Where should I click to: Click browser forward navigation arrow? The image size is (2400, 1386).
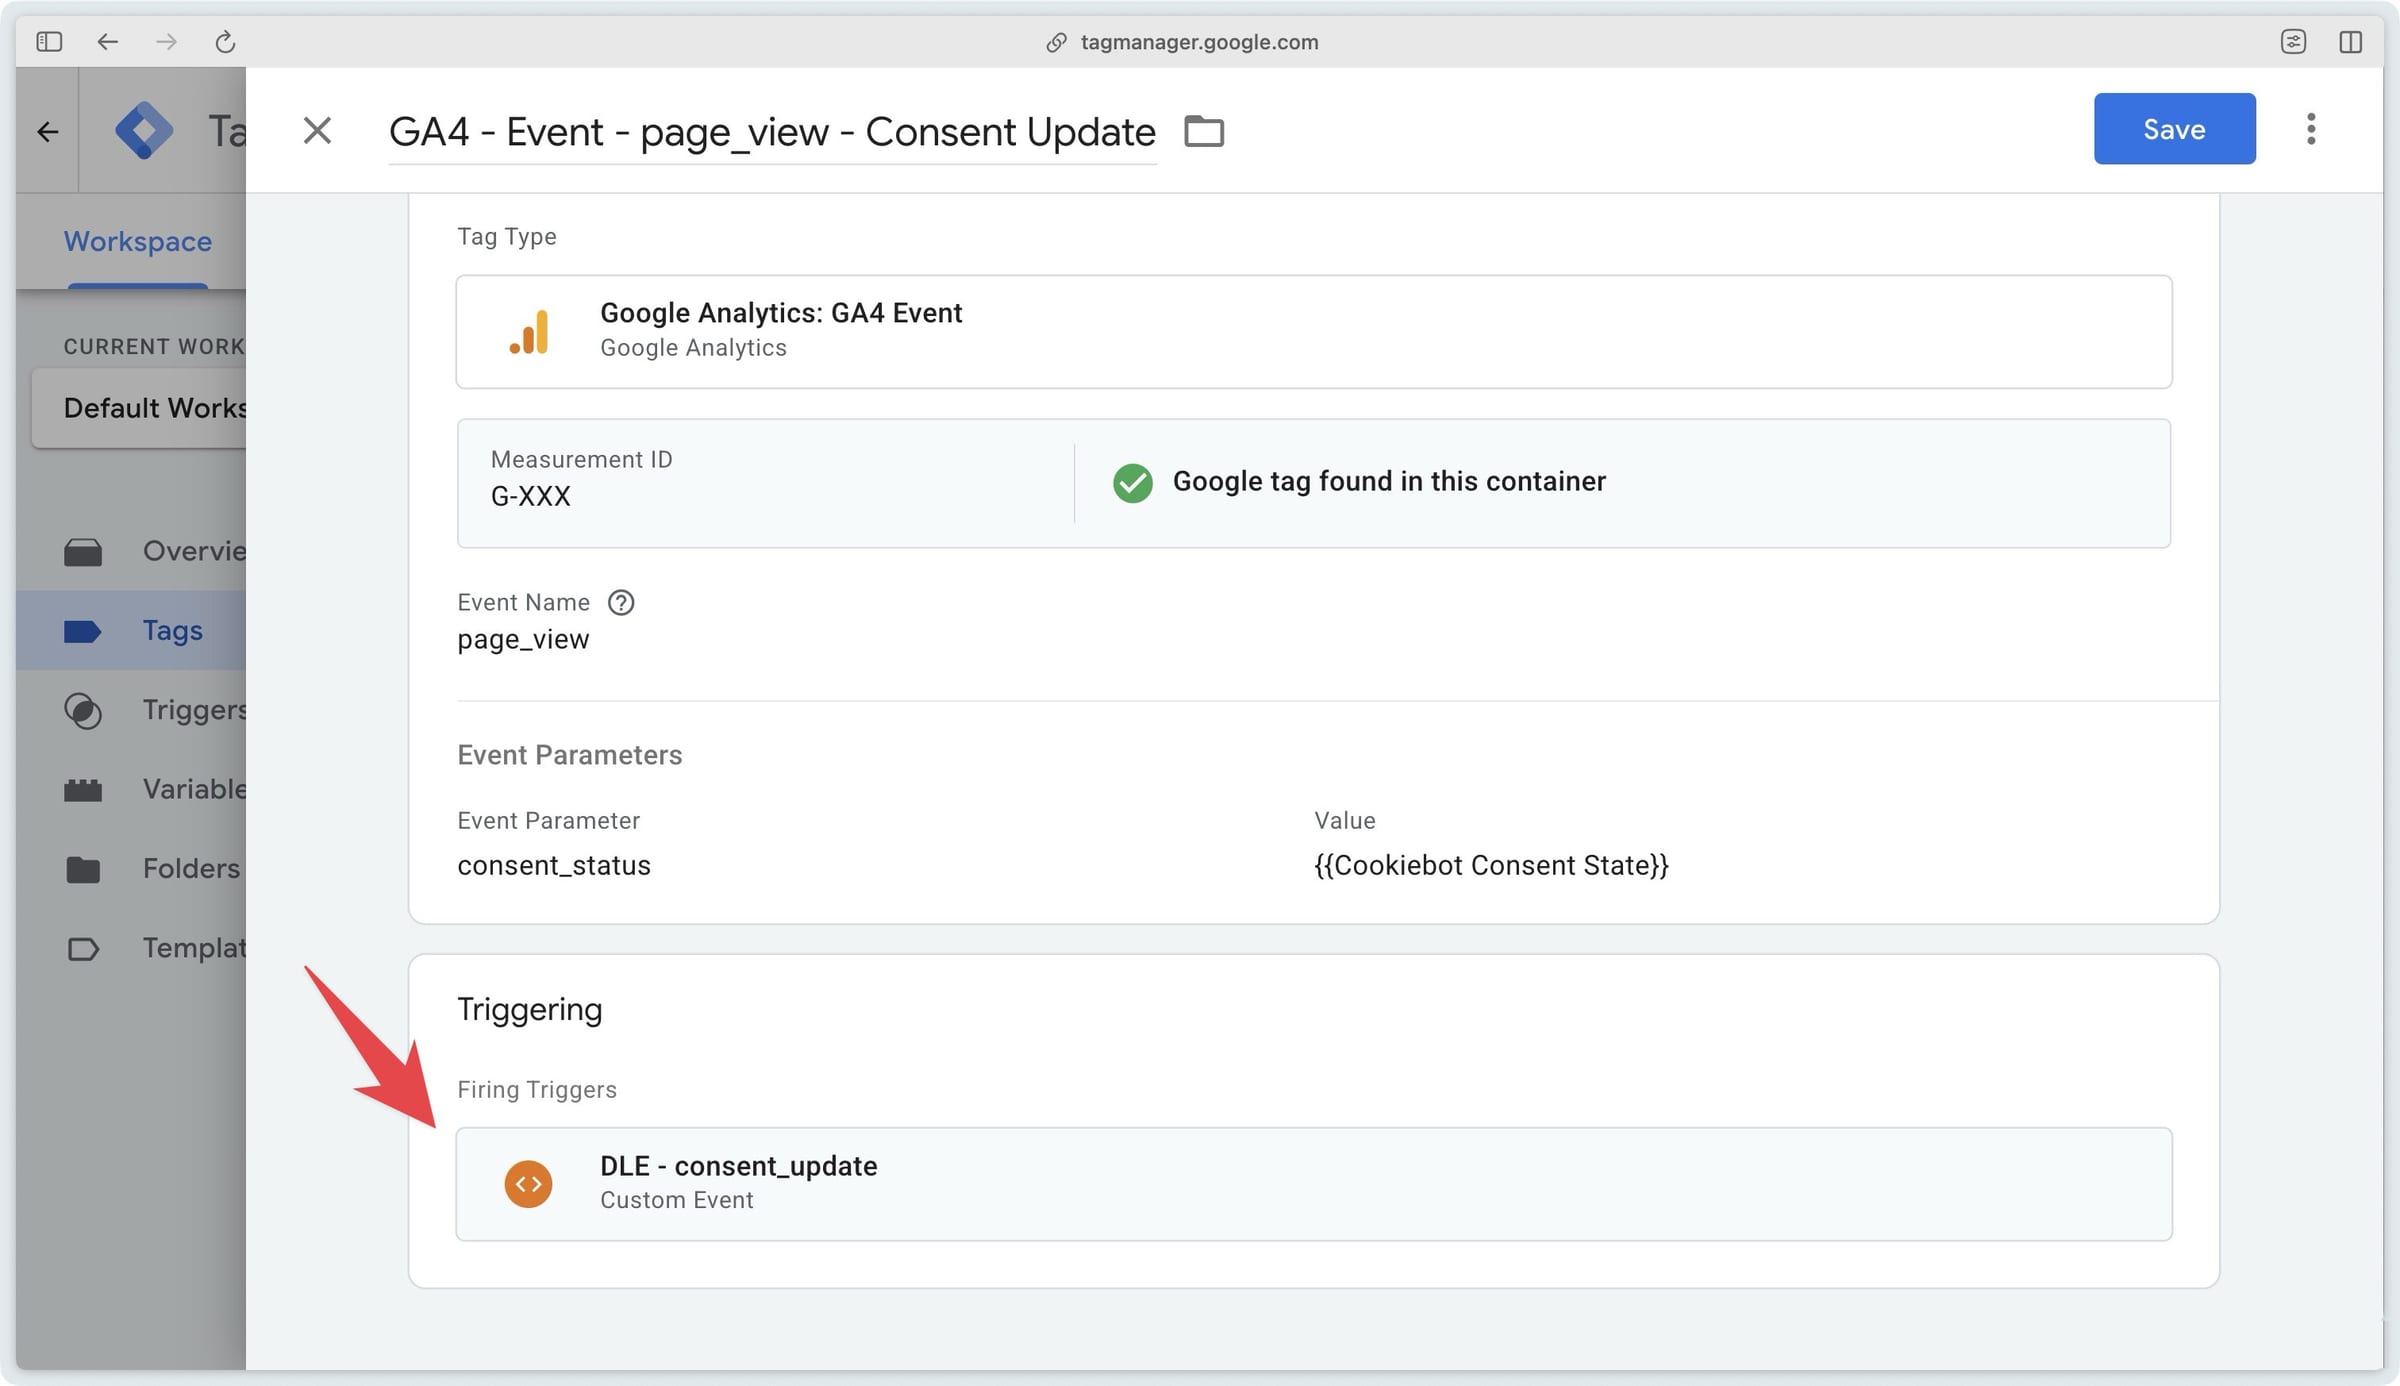tap(166, 42)
